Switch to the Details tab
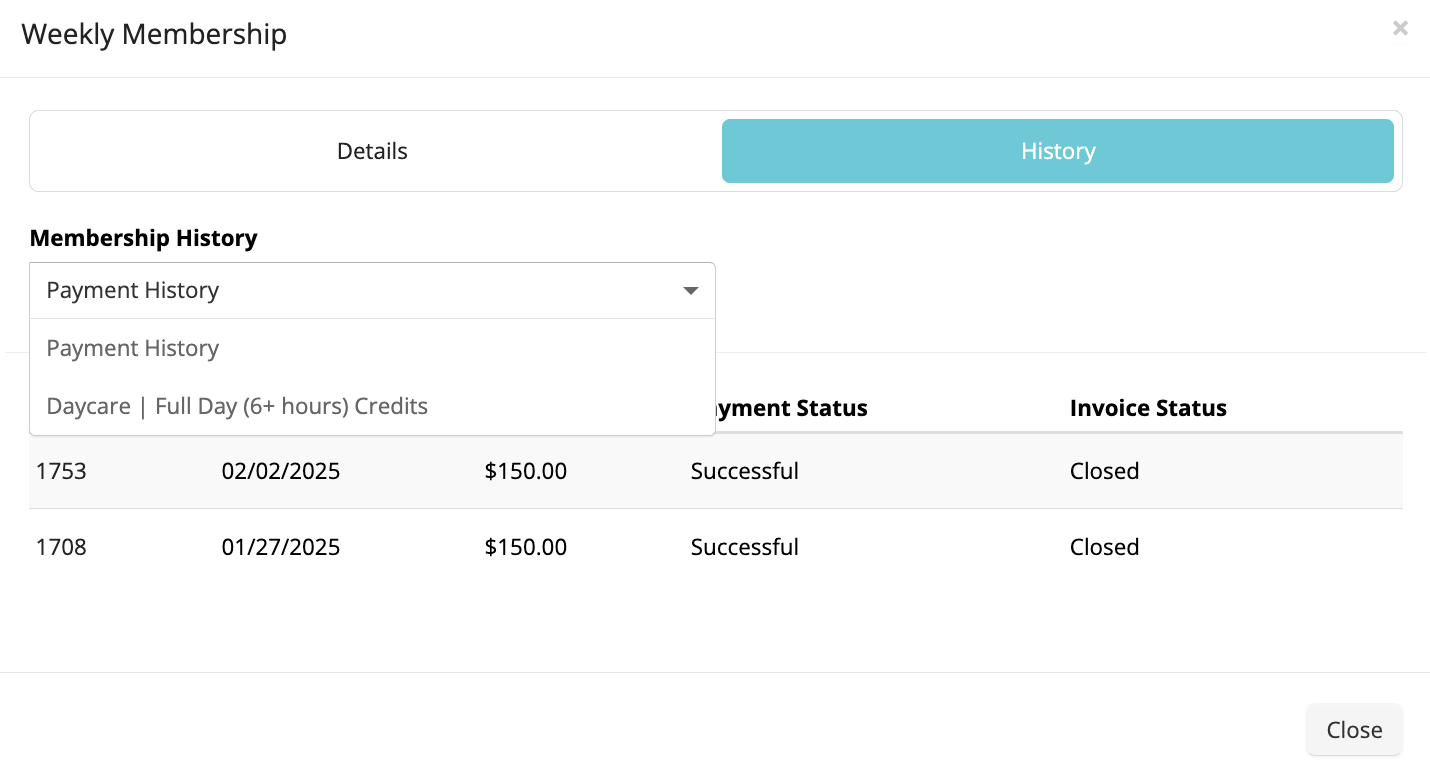The image size is (1430, 774). tap(372, 151)
